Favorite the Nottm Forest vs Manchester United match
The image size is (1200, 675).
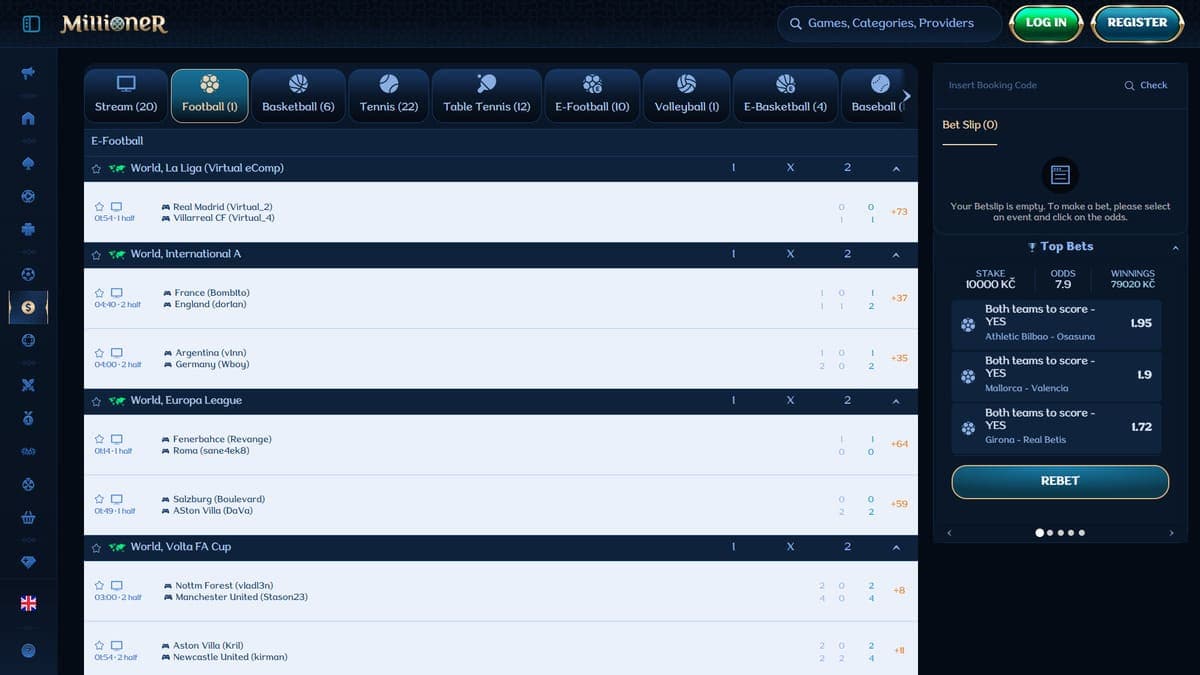(x=99, y=585)
